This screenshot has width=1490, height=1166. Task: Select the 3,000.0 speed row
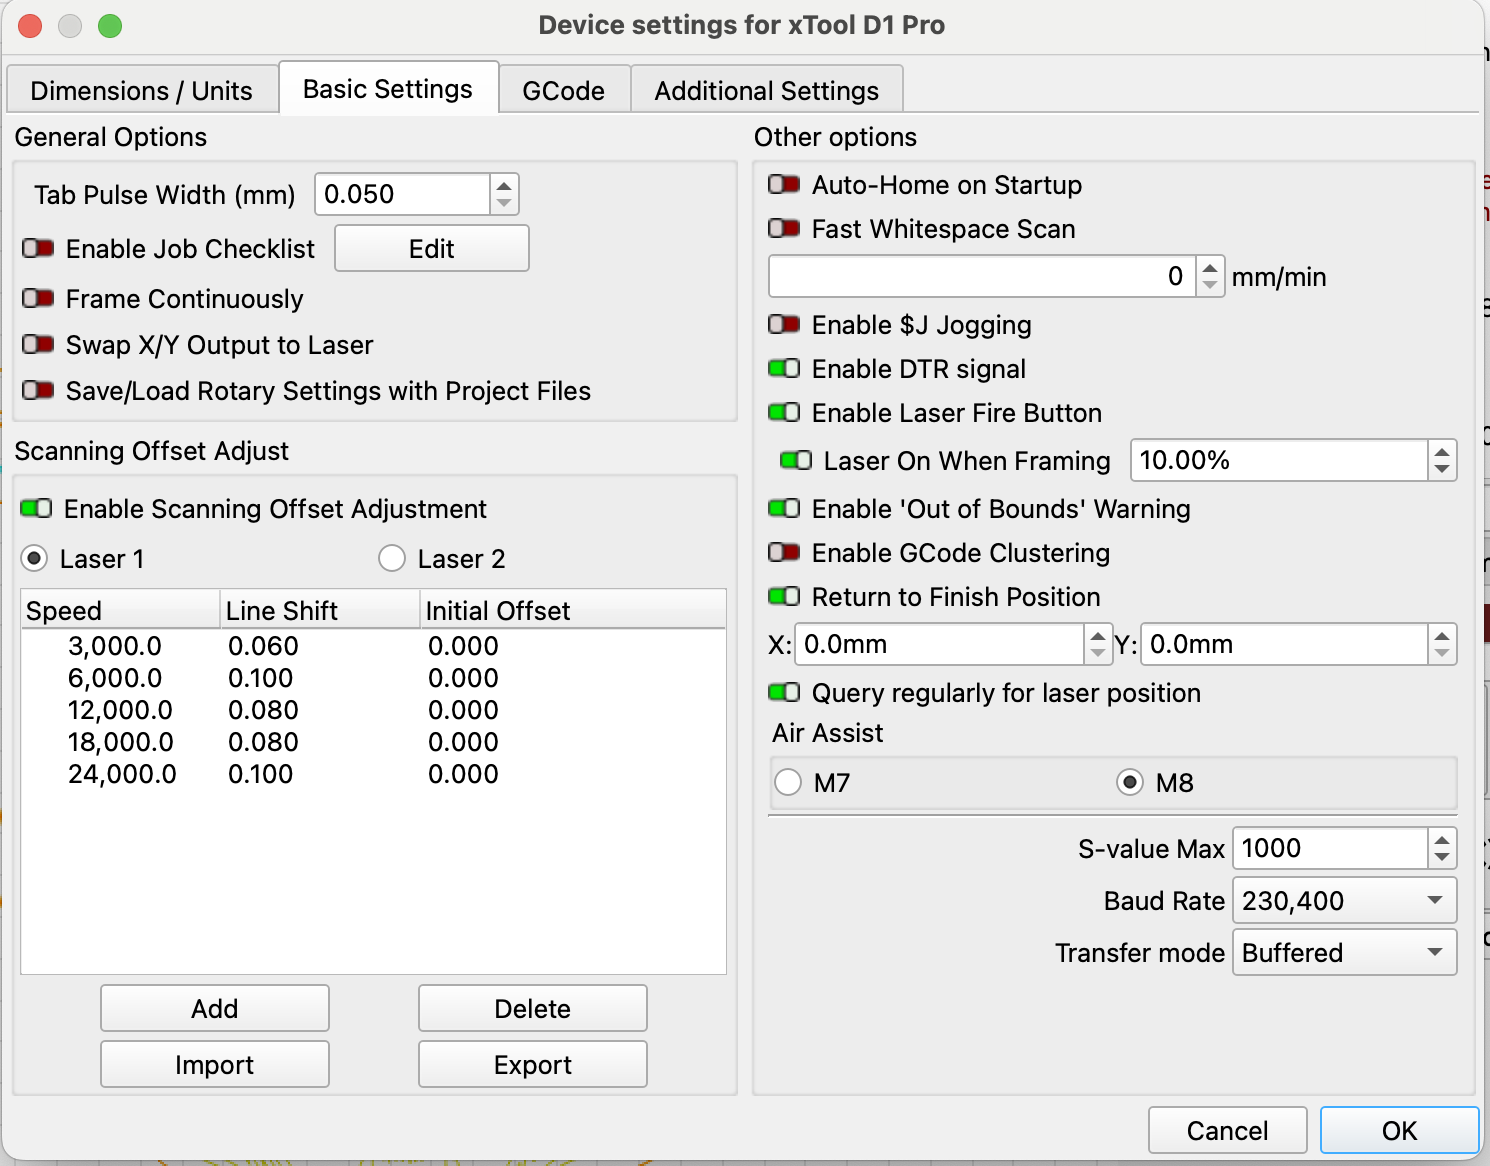coord(373,646)
